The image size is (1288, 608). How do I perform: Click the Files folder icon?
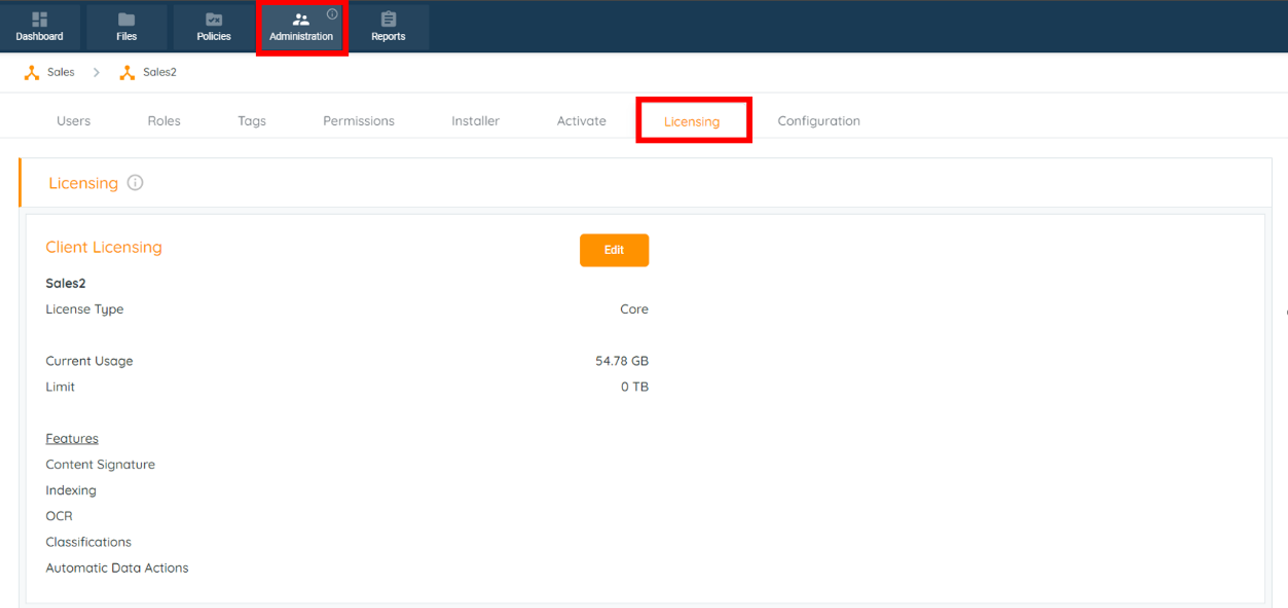tap(126, 20)
